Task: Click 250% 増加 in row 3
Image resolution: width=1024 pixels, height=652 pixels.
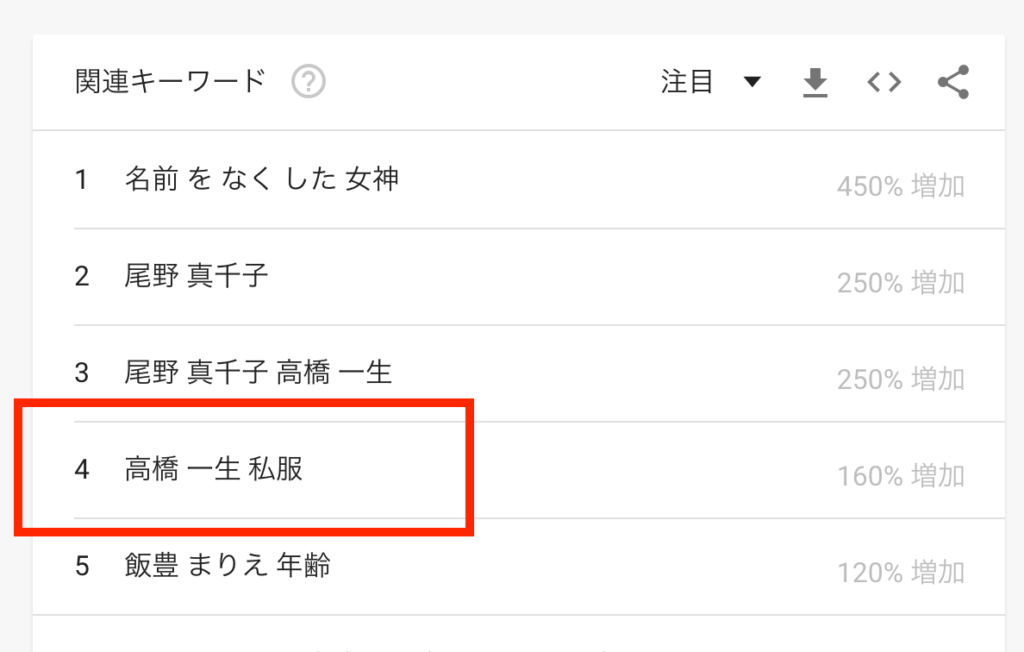Action: (900, 379)
